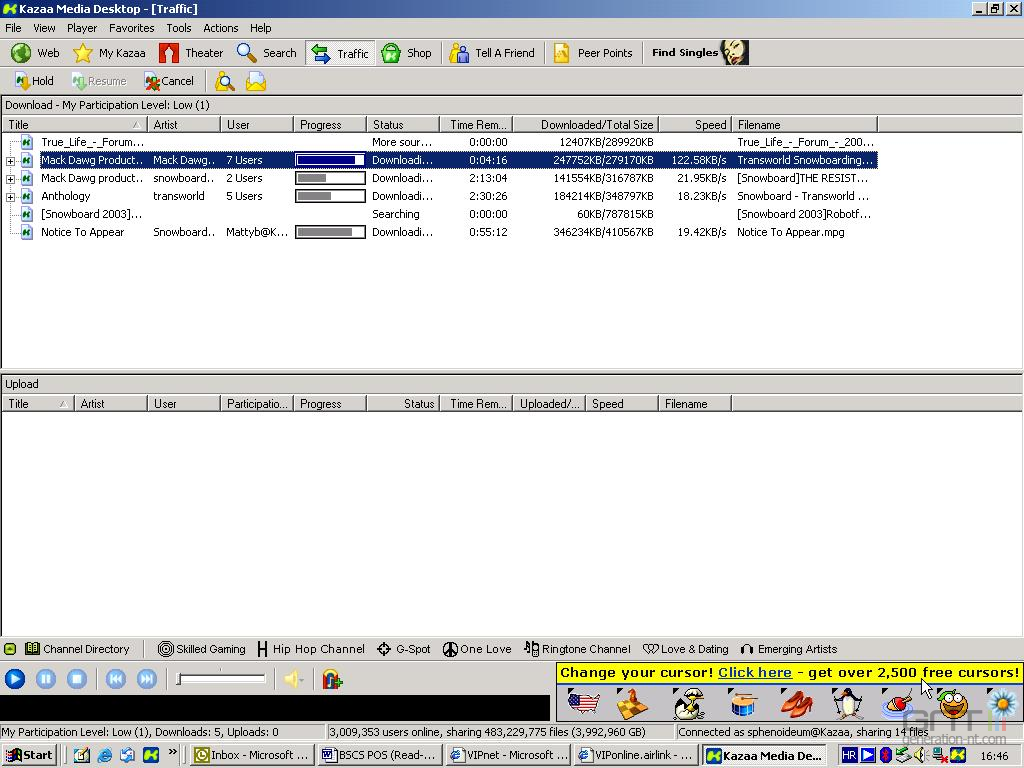Viewport: 1024px width, 768px height.
Task: Go to My Kazaa
Action: coord(109,53)
